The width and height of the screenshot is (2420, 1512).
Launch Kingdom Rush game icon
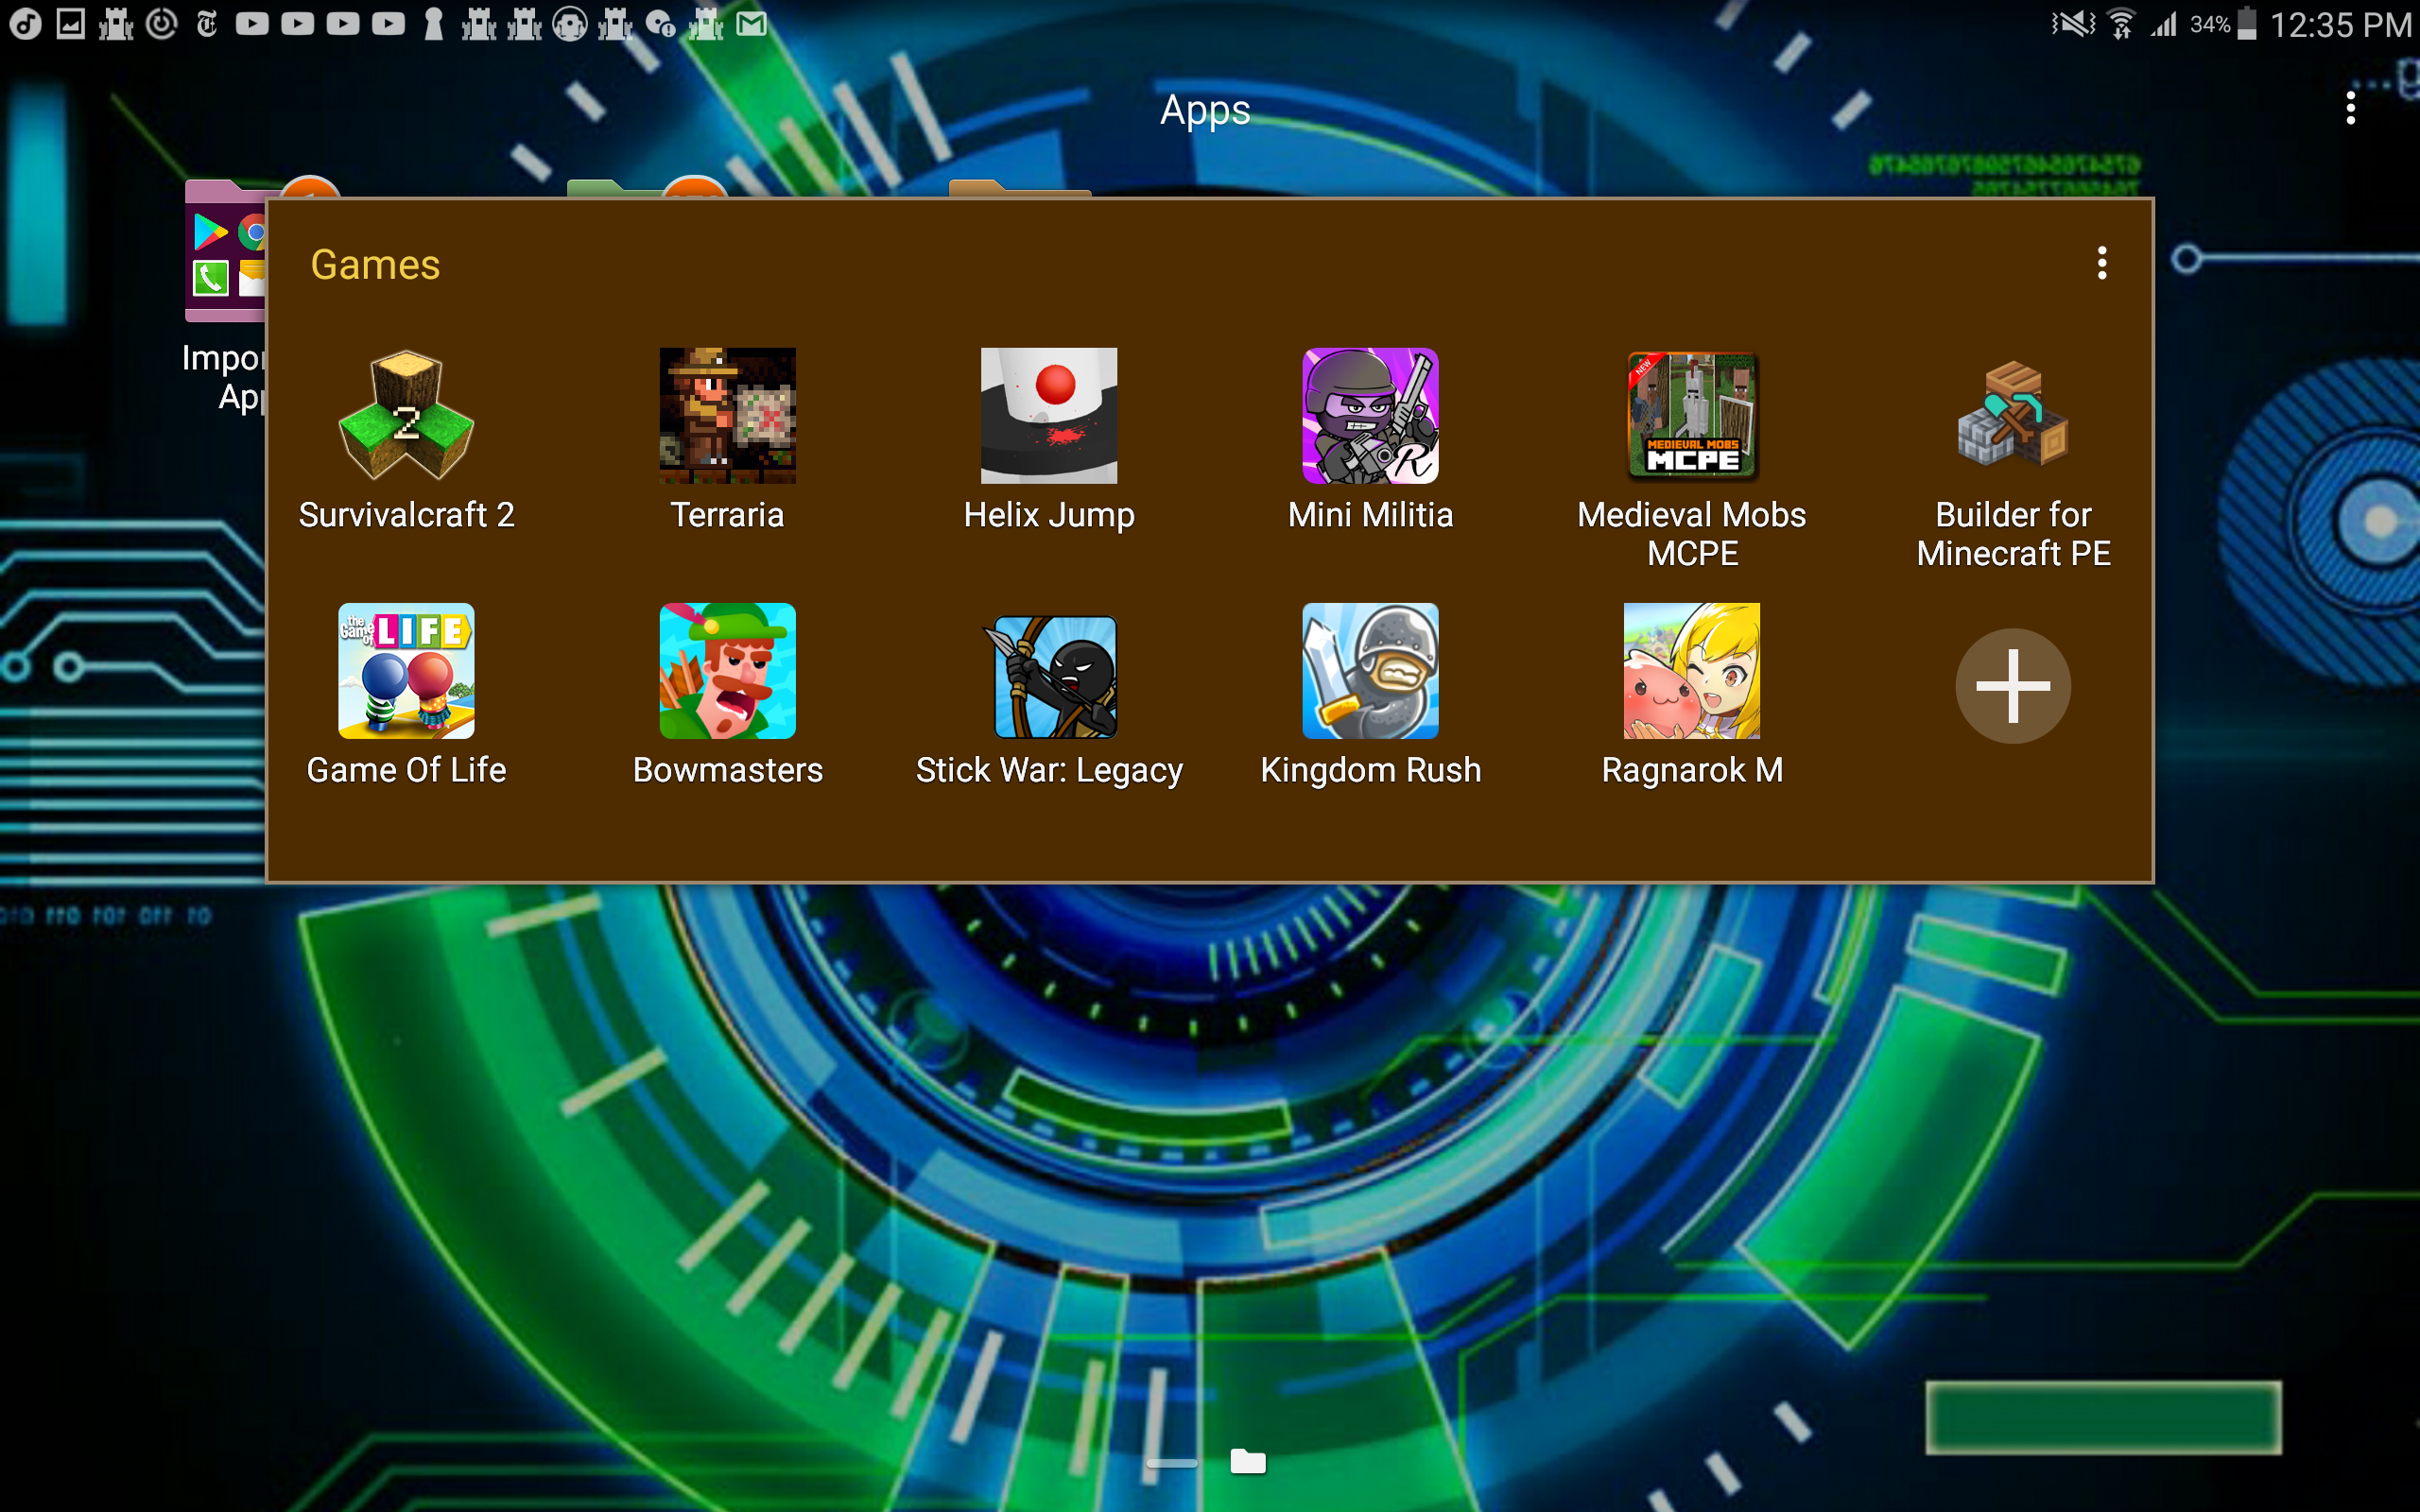pos(1370,671)
